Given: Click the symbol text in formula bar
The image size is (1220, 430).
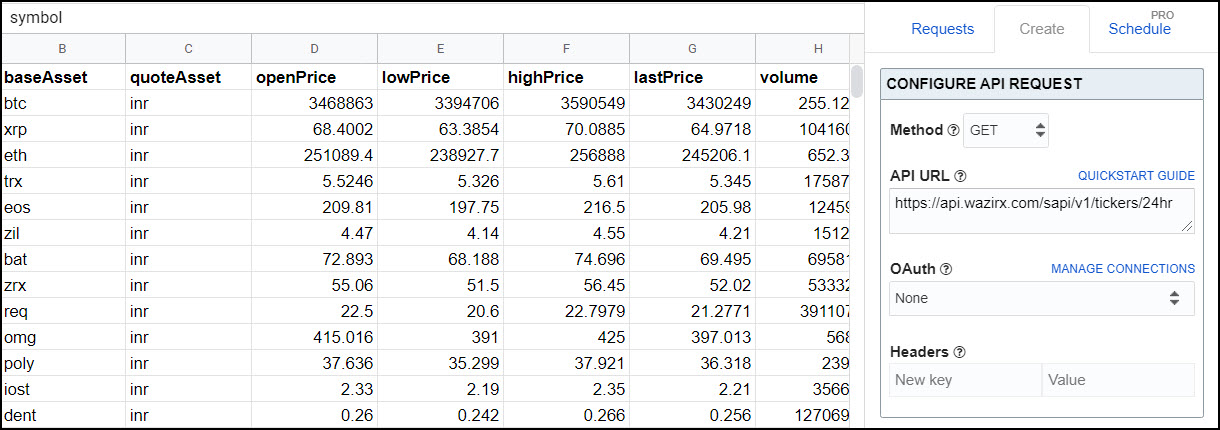Looking at the screenshot, I should 36,17.
